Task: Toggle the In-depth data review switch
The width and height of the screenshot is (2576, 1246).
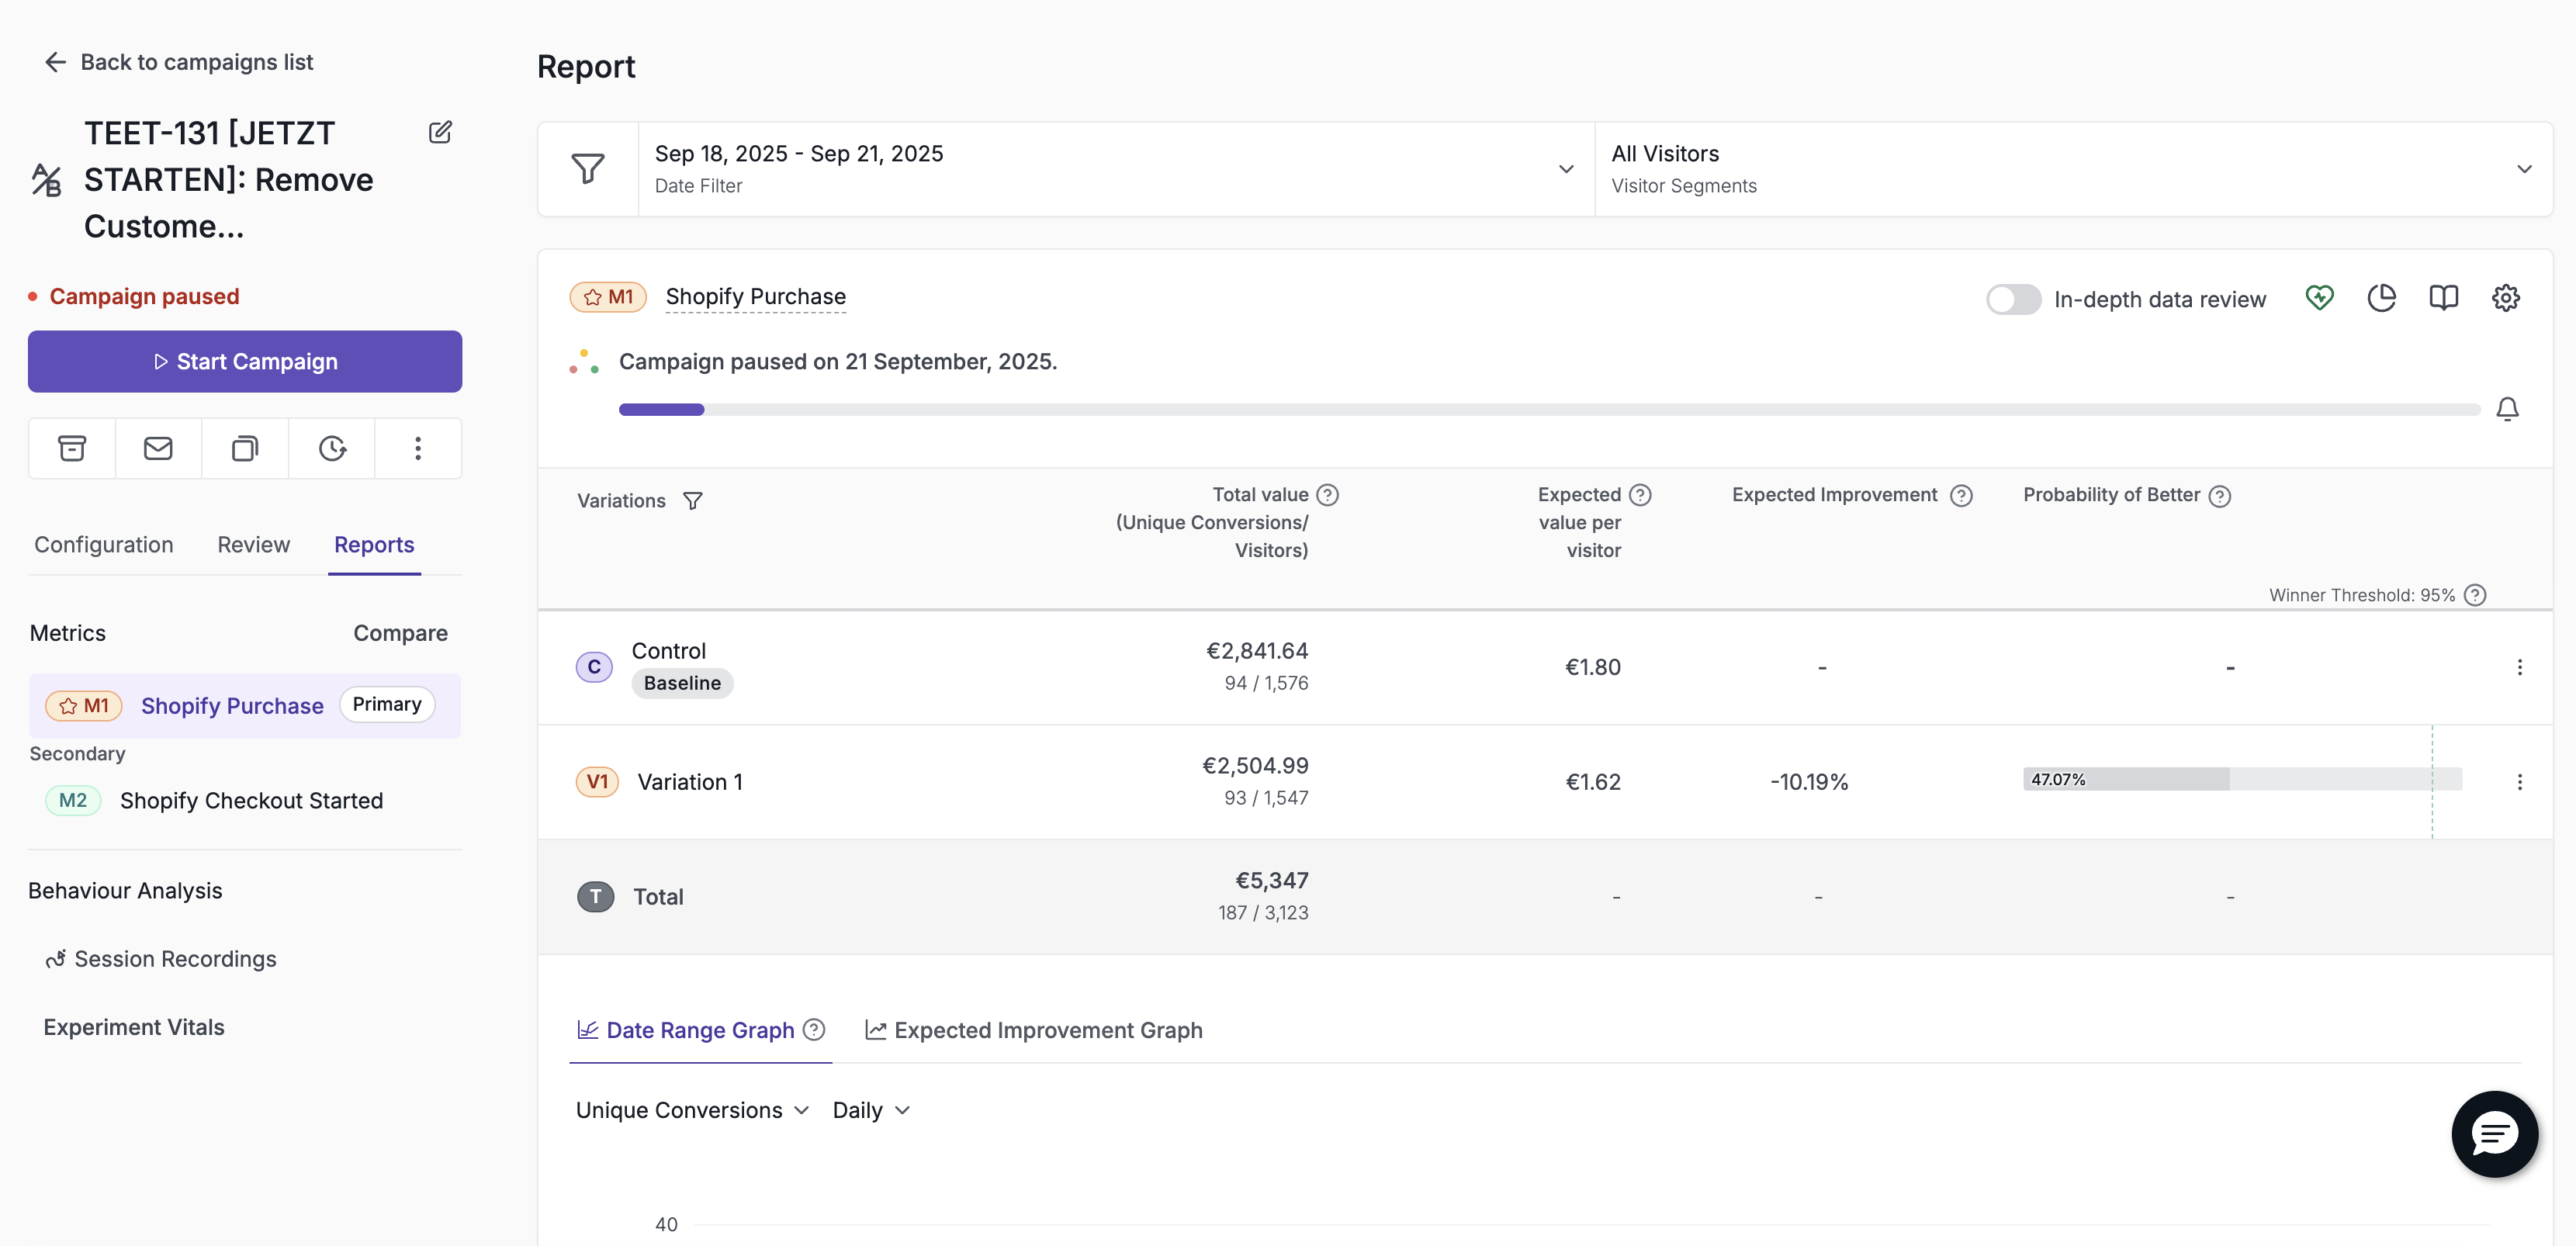Action: [2013, 299]
